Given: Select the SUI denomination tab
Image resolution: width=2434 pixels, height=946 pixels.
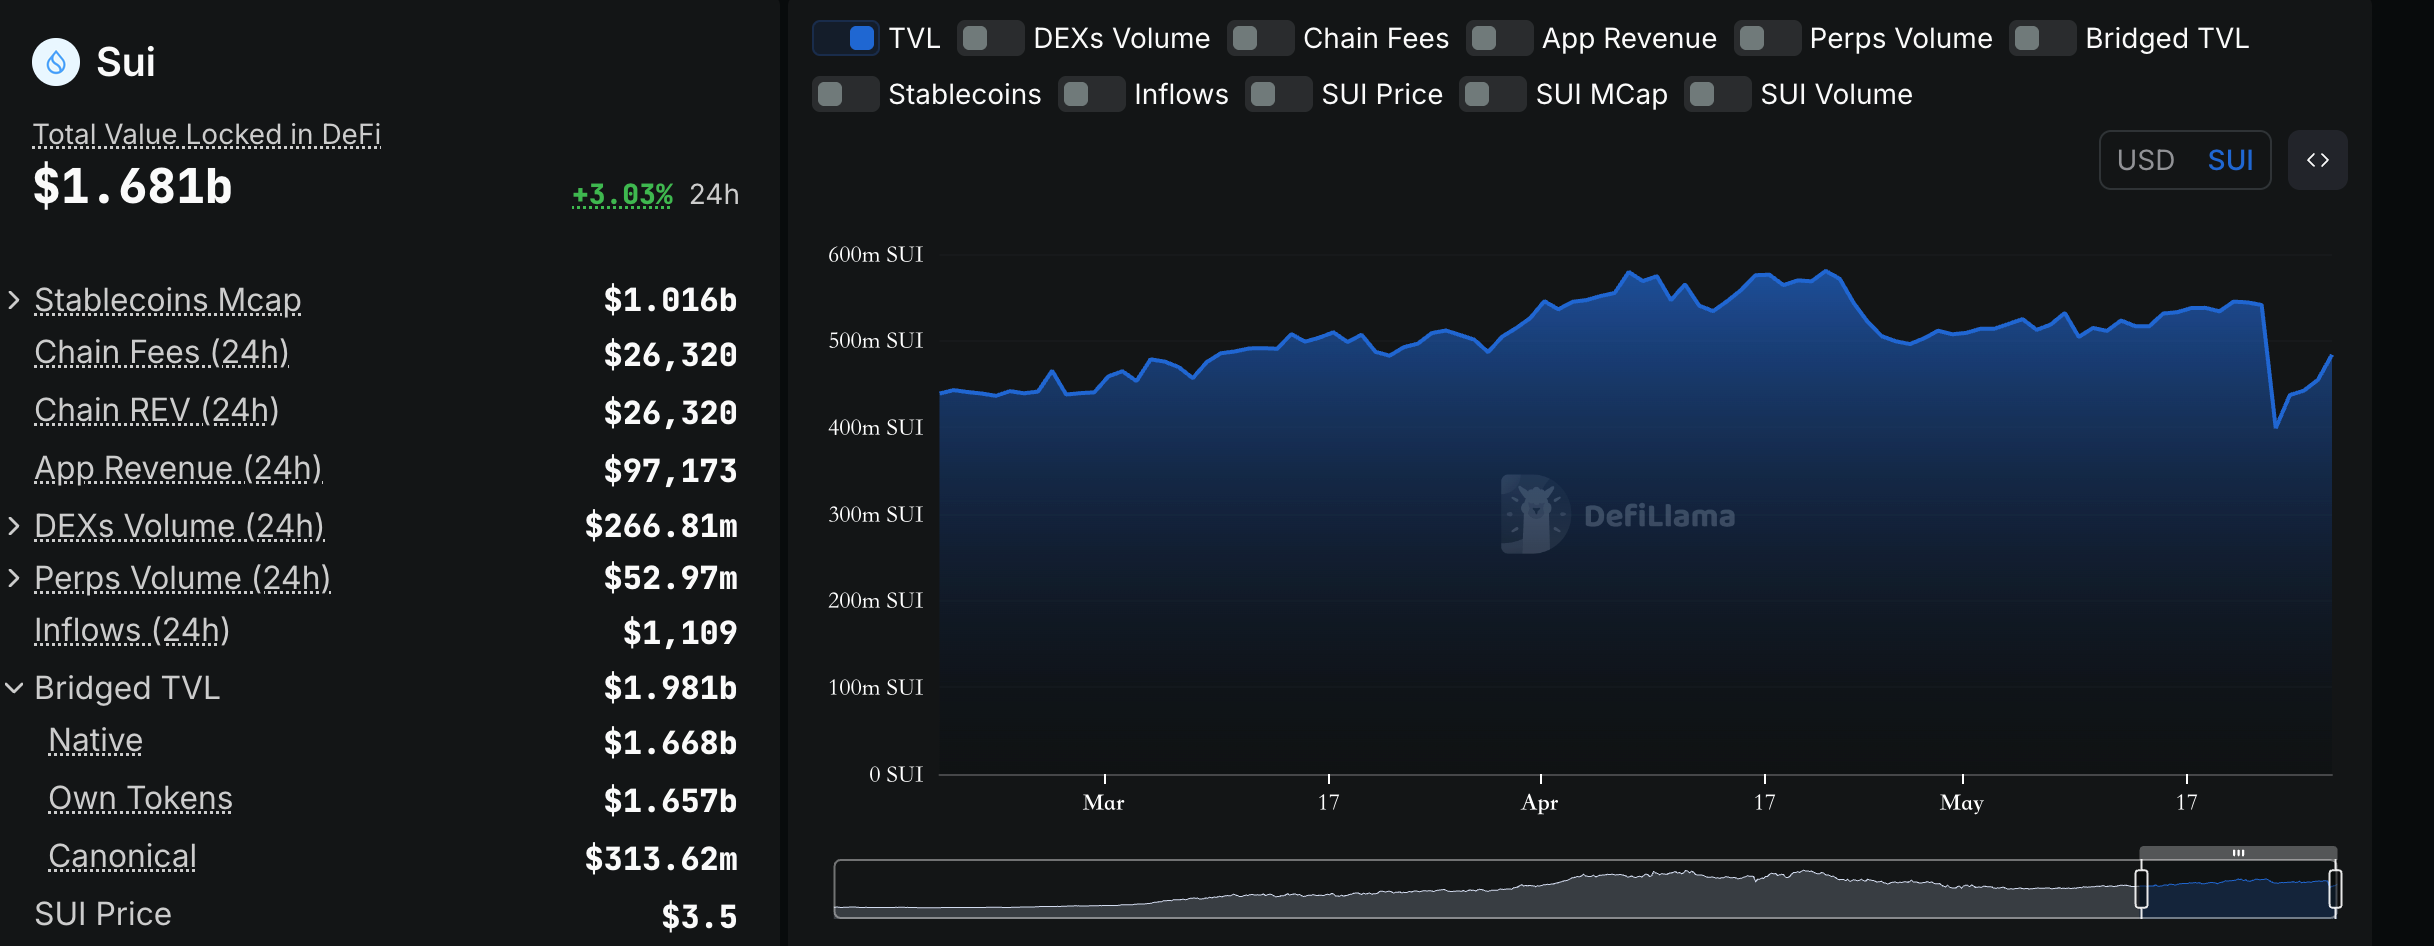Looking at the screenshot, I should coord(2230,160).
